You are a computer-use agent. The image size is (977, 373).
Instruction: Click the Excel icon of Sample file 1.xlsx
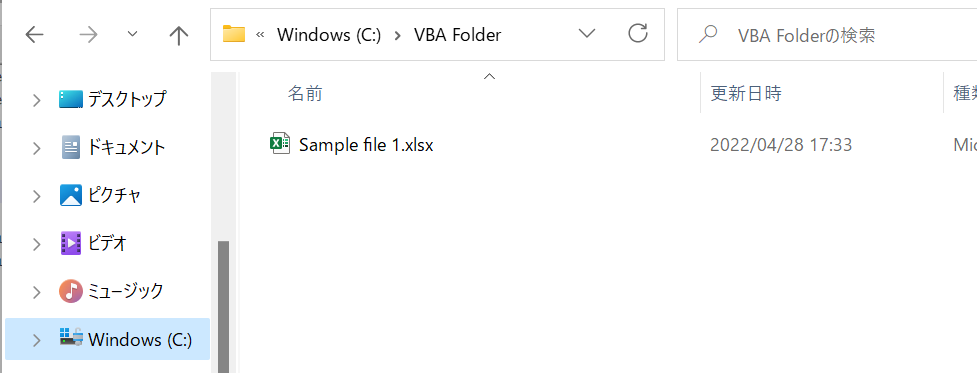(280, 144)
